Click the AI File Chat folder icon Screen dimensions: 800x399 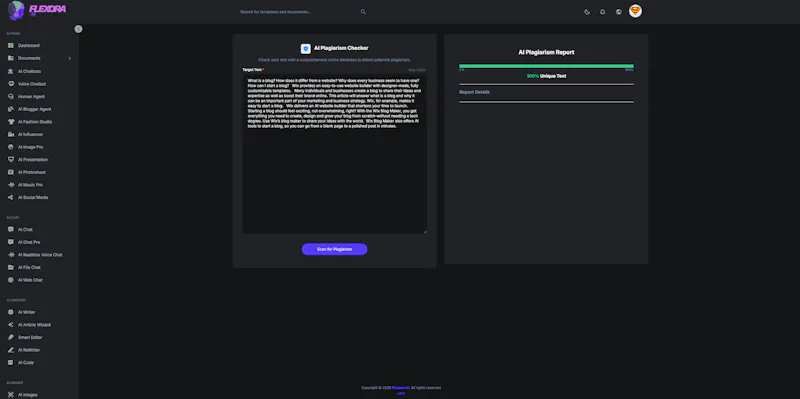pos(11,267)
